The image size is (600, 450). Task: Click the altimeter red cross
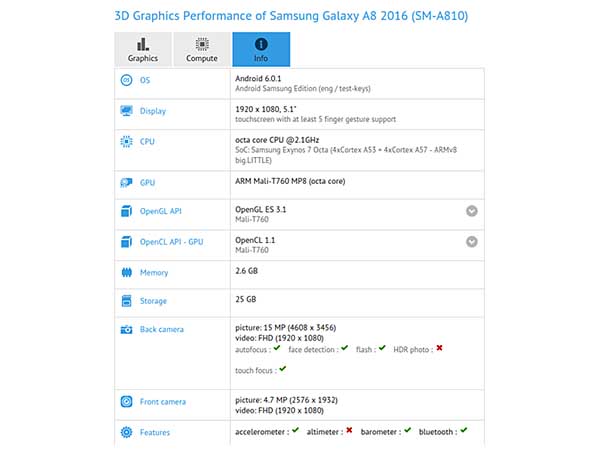point(349,430)
